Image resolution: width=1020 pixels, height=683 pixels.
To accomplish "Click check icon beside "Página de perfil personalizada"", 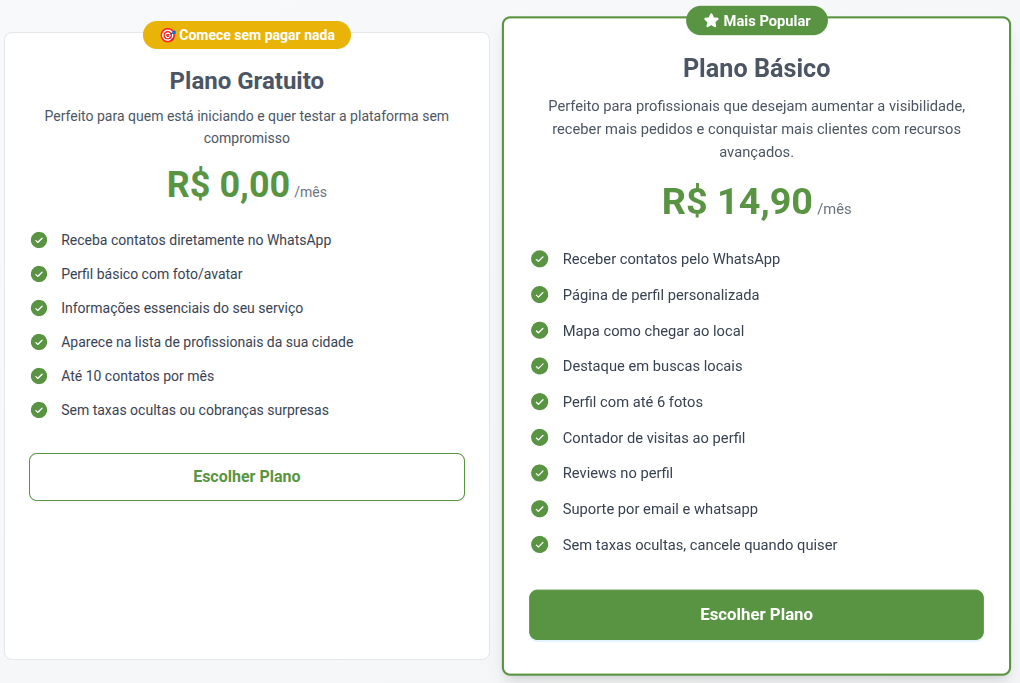I will click(x=540, y=295).
